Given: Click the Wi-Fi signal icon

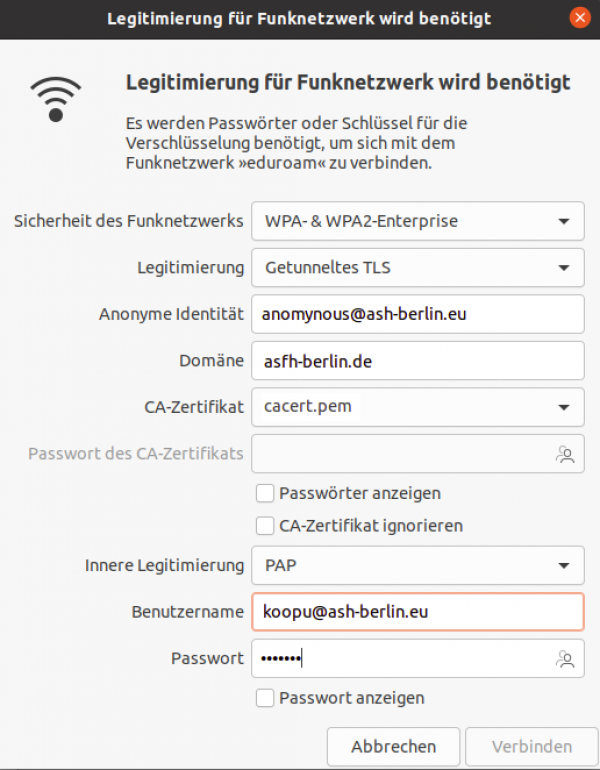Looking at the screenshot, I should pyautogui.click(x=55, y=99).
